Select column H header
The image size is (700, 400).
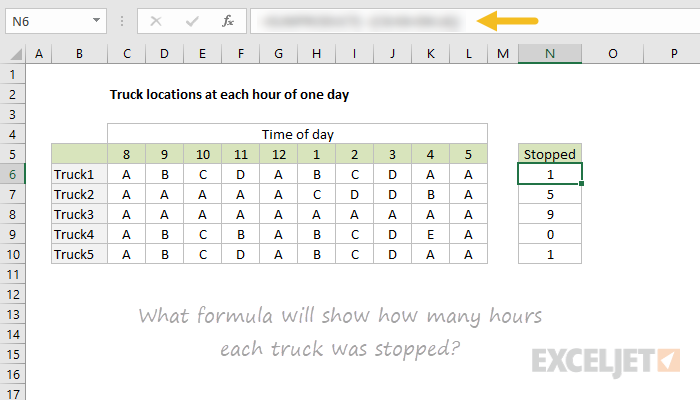(x=317, y=54)
